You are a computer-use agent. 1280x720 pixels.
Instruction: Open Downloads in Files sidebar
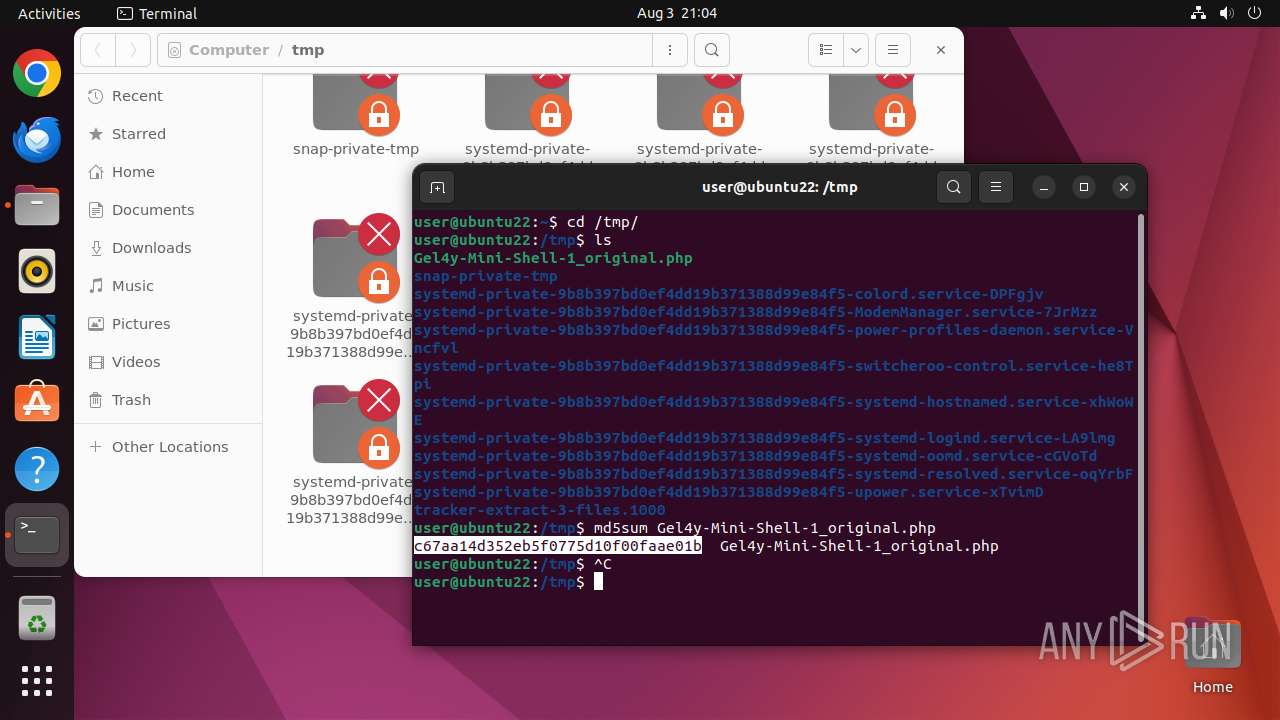(x=168, y=248)
